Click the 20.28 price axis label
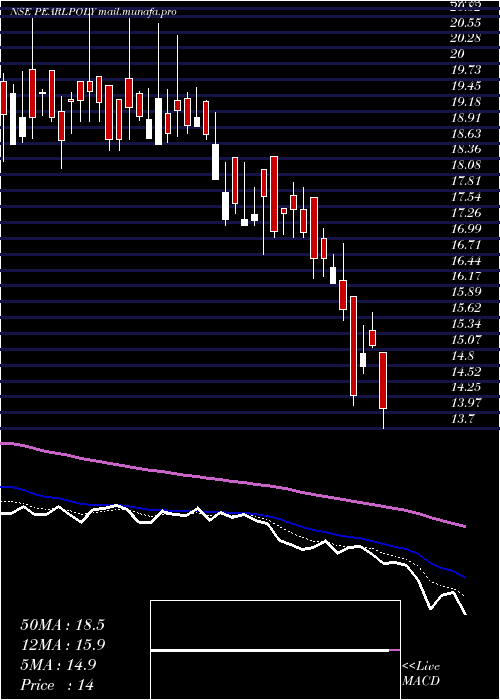The height and width of the screenshot is (700, 500). coord(467,38)
